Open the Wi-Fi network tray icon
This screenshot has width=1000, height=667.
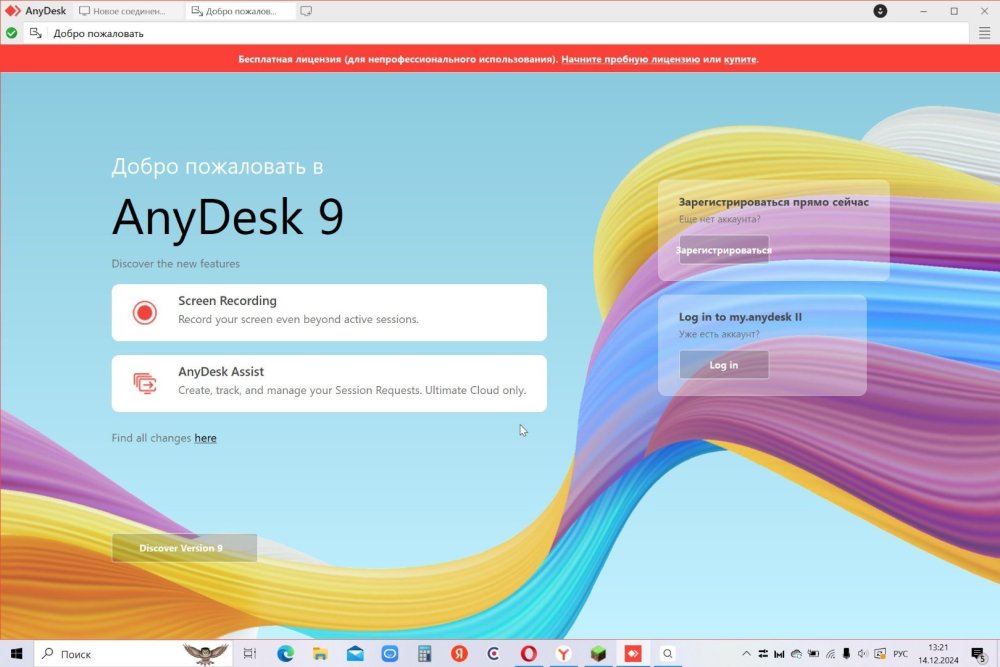point(830,654)
